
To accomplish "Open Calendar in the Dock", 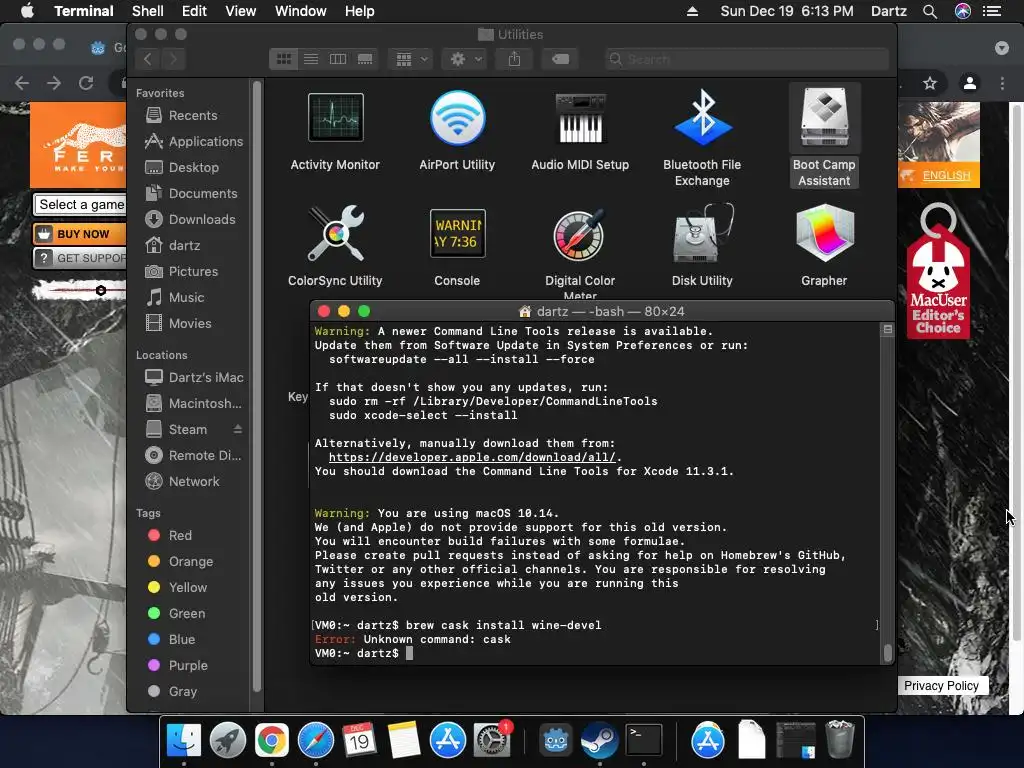I will click(359, 740).
